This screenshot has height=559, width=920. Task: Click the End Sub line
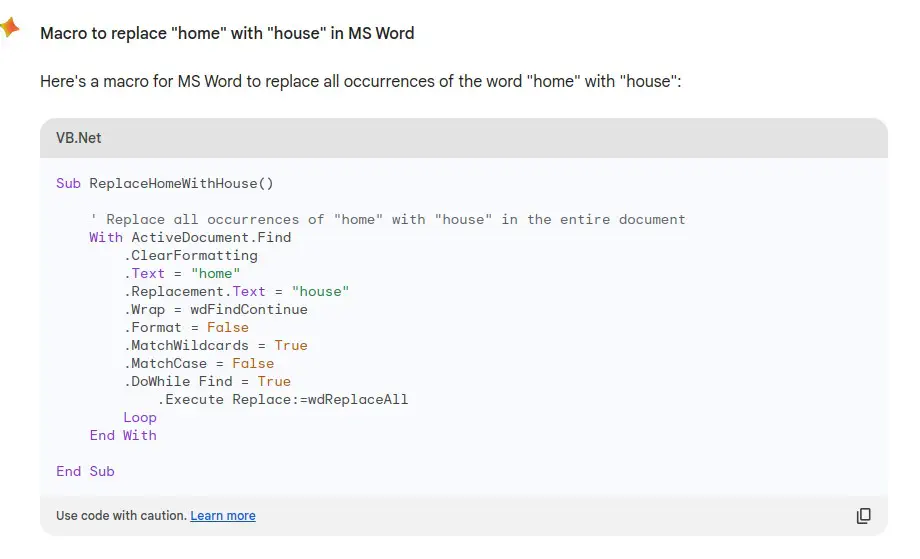point(86,471)
